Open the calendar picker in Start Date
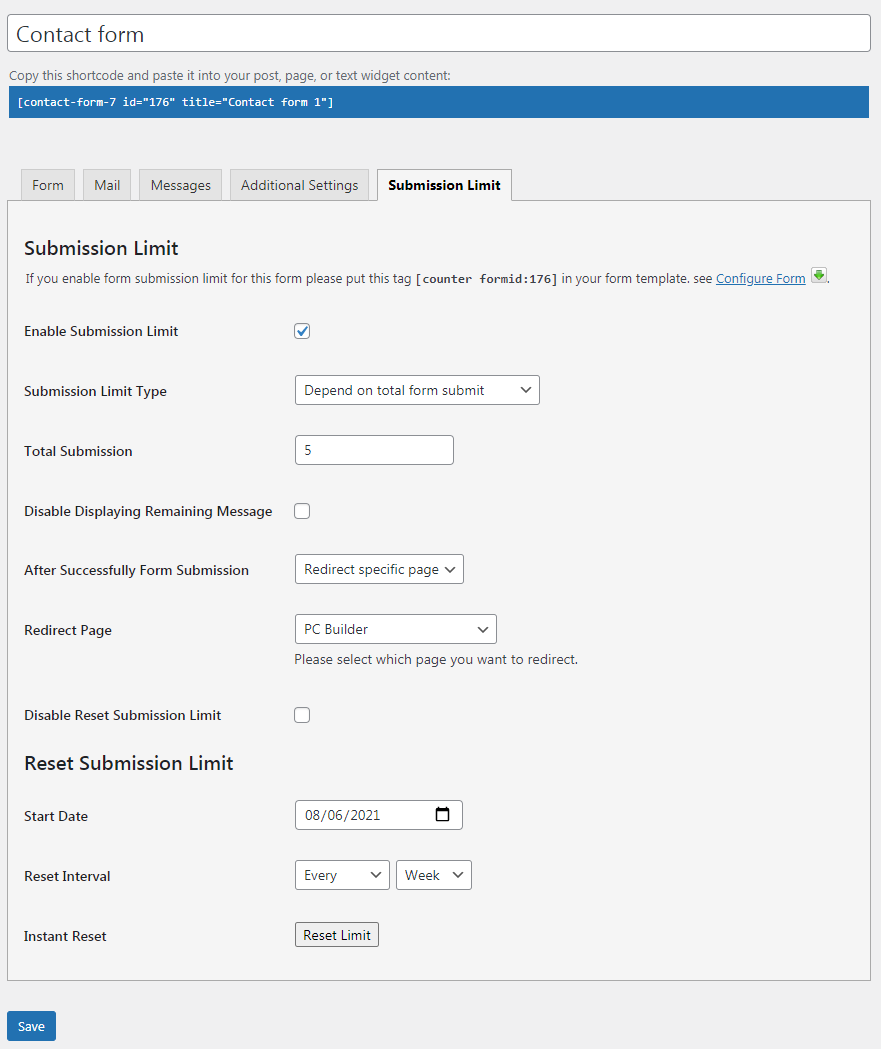 [443, 815]
